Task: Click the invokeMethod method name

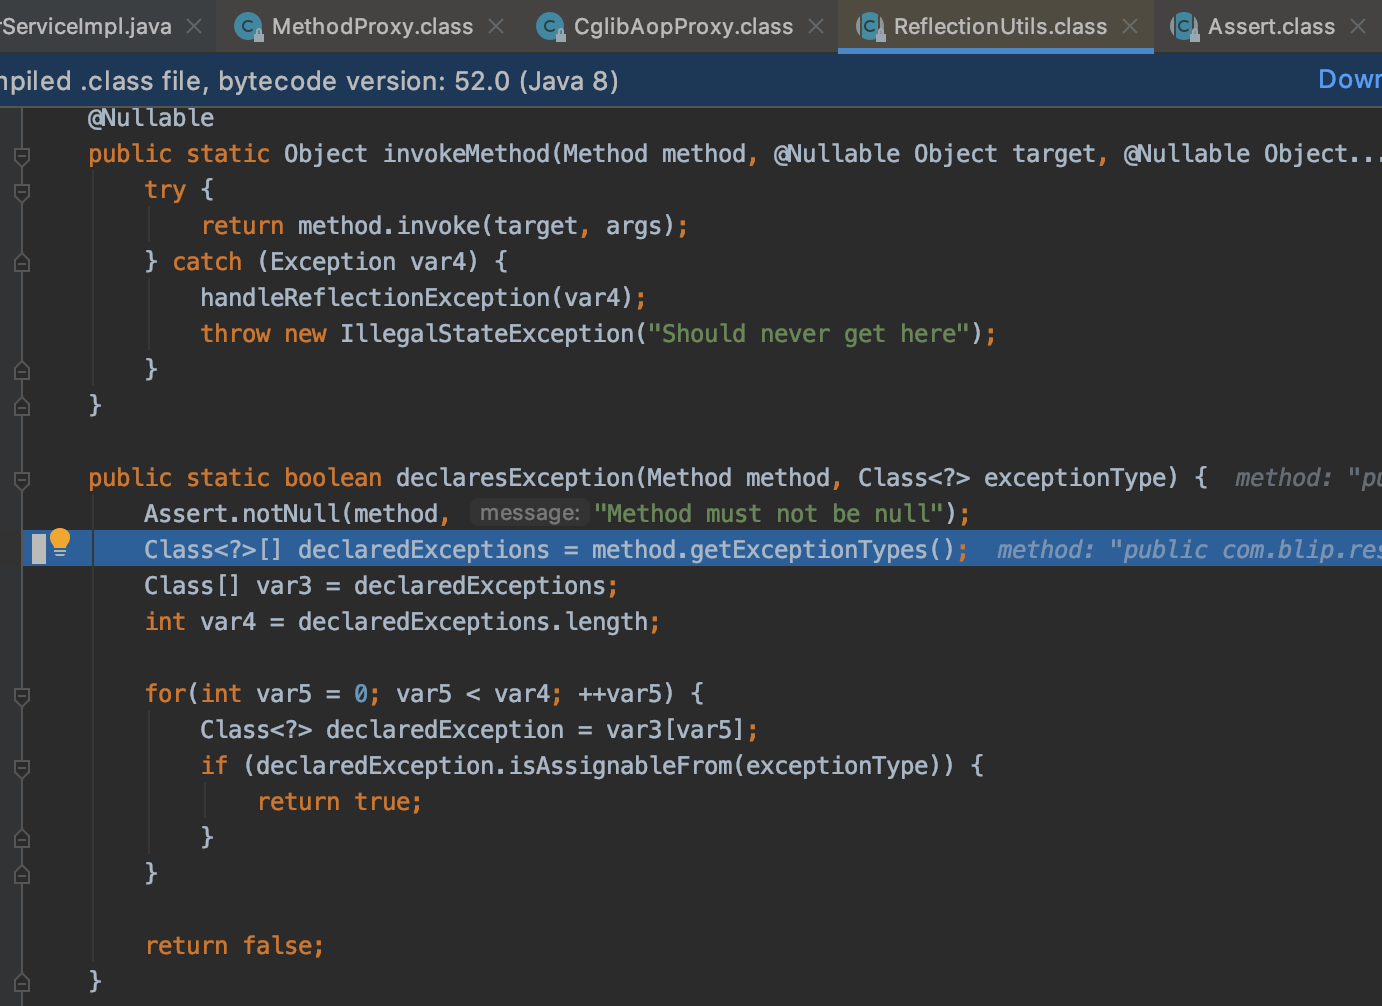Action: coord(466,154)
